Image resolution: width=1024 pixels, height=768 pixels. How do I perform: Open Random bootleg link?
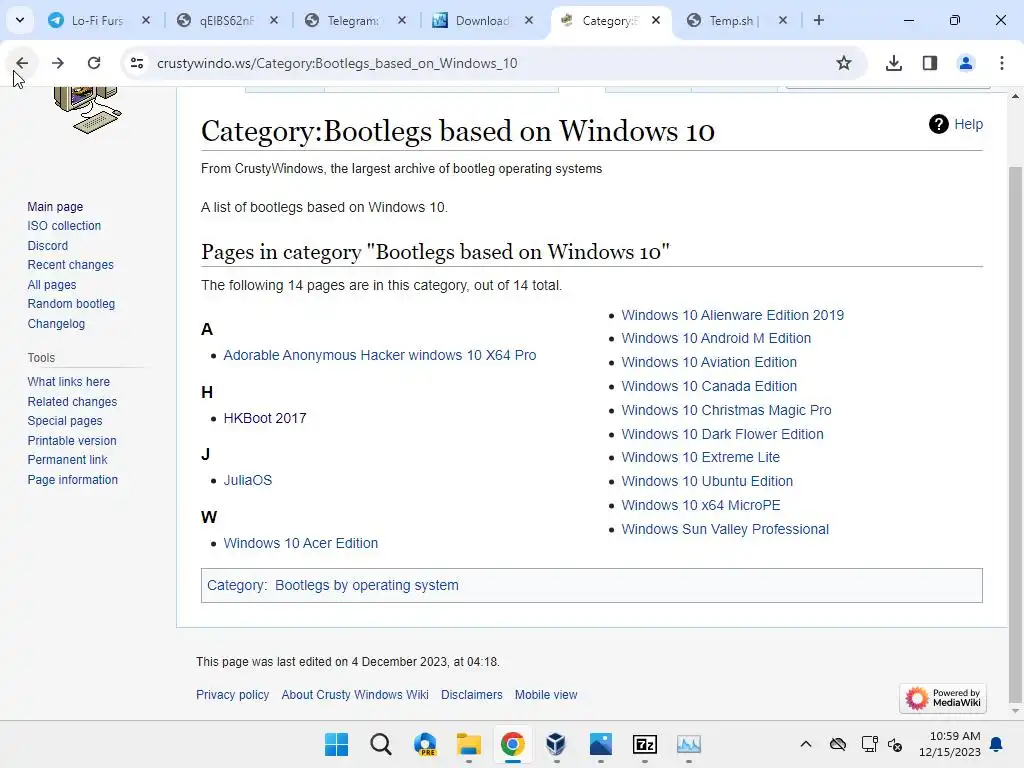(71, 304)
